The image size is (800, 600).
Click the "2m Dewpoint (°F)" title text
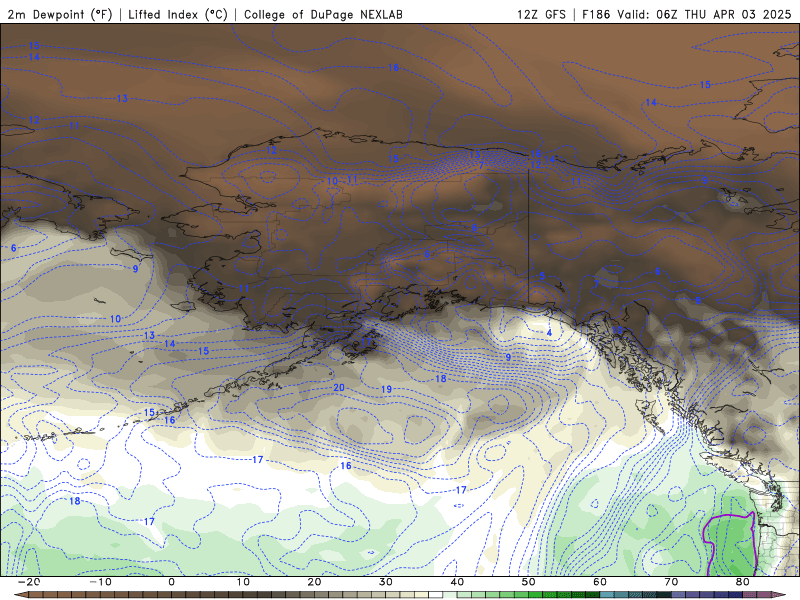(x=59, y=14)
